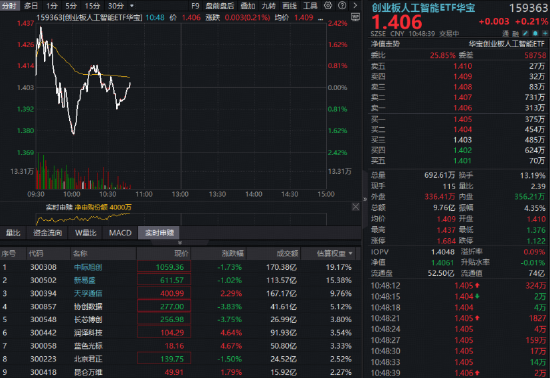Collapse the side panel via splitter arrow
This screenshot has height=378, width=550.
(365, 199)
